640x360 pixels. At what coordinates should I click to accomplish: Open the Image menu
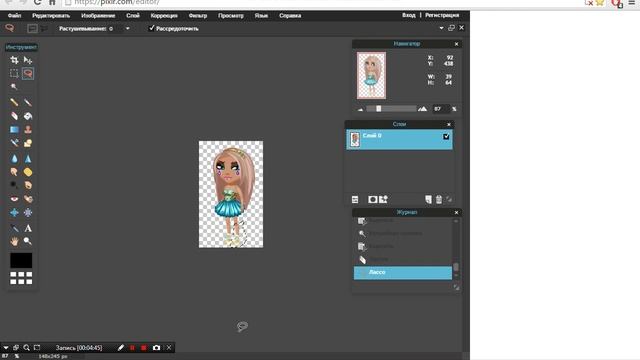click(98, 16)
